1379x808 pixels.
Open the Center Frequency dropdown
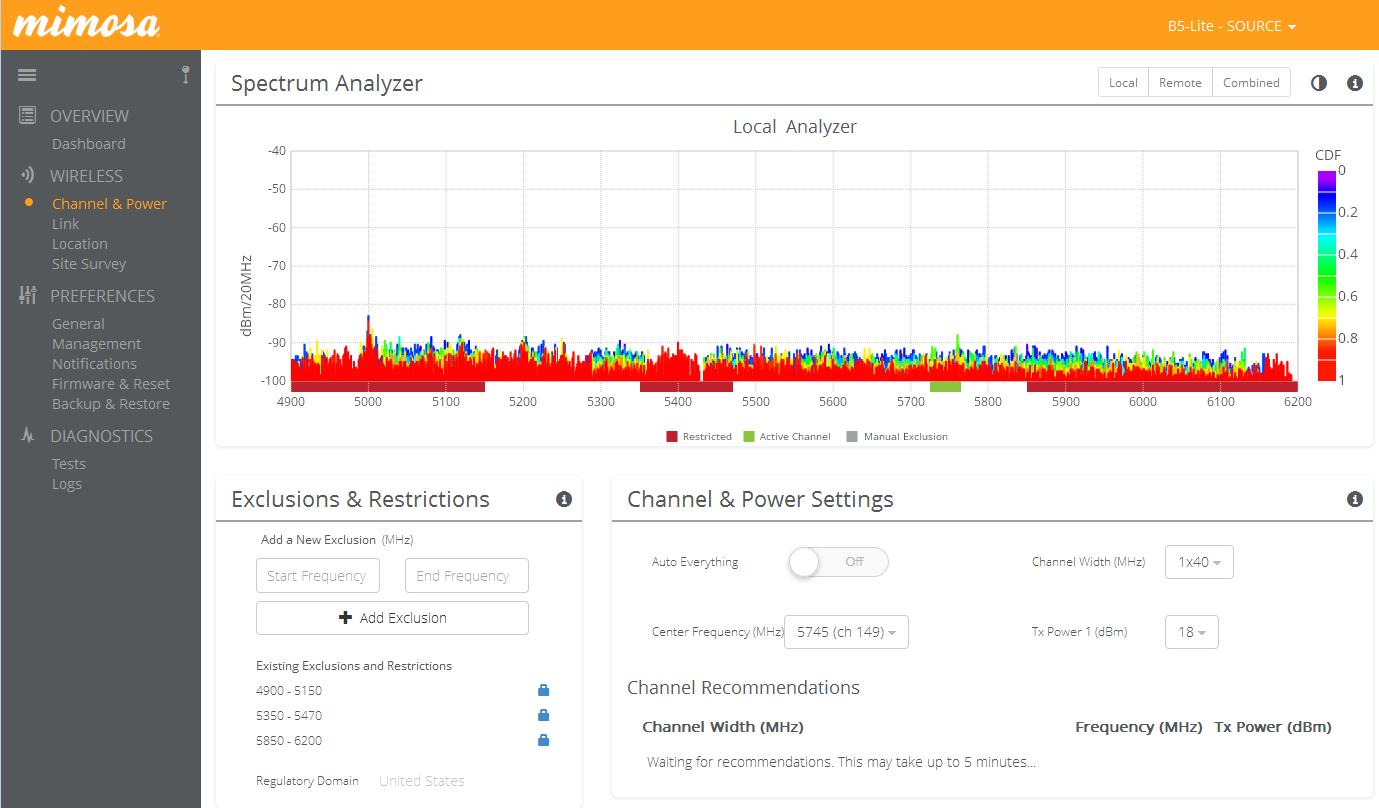point(846,632)
